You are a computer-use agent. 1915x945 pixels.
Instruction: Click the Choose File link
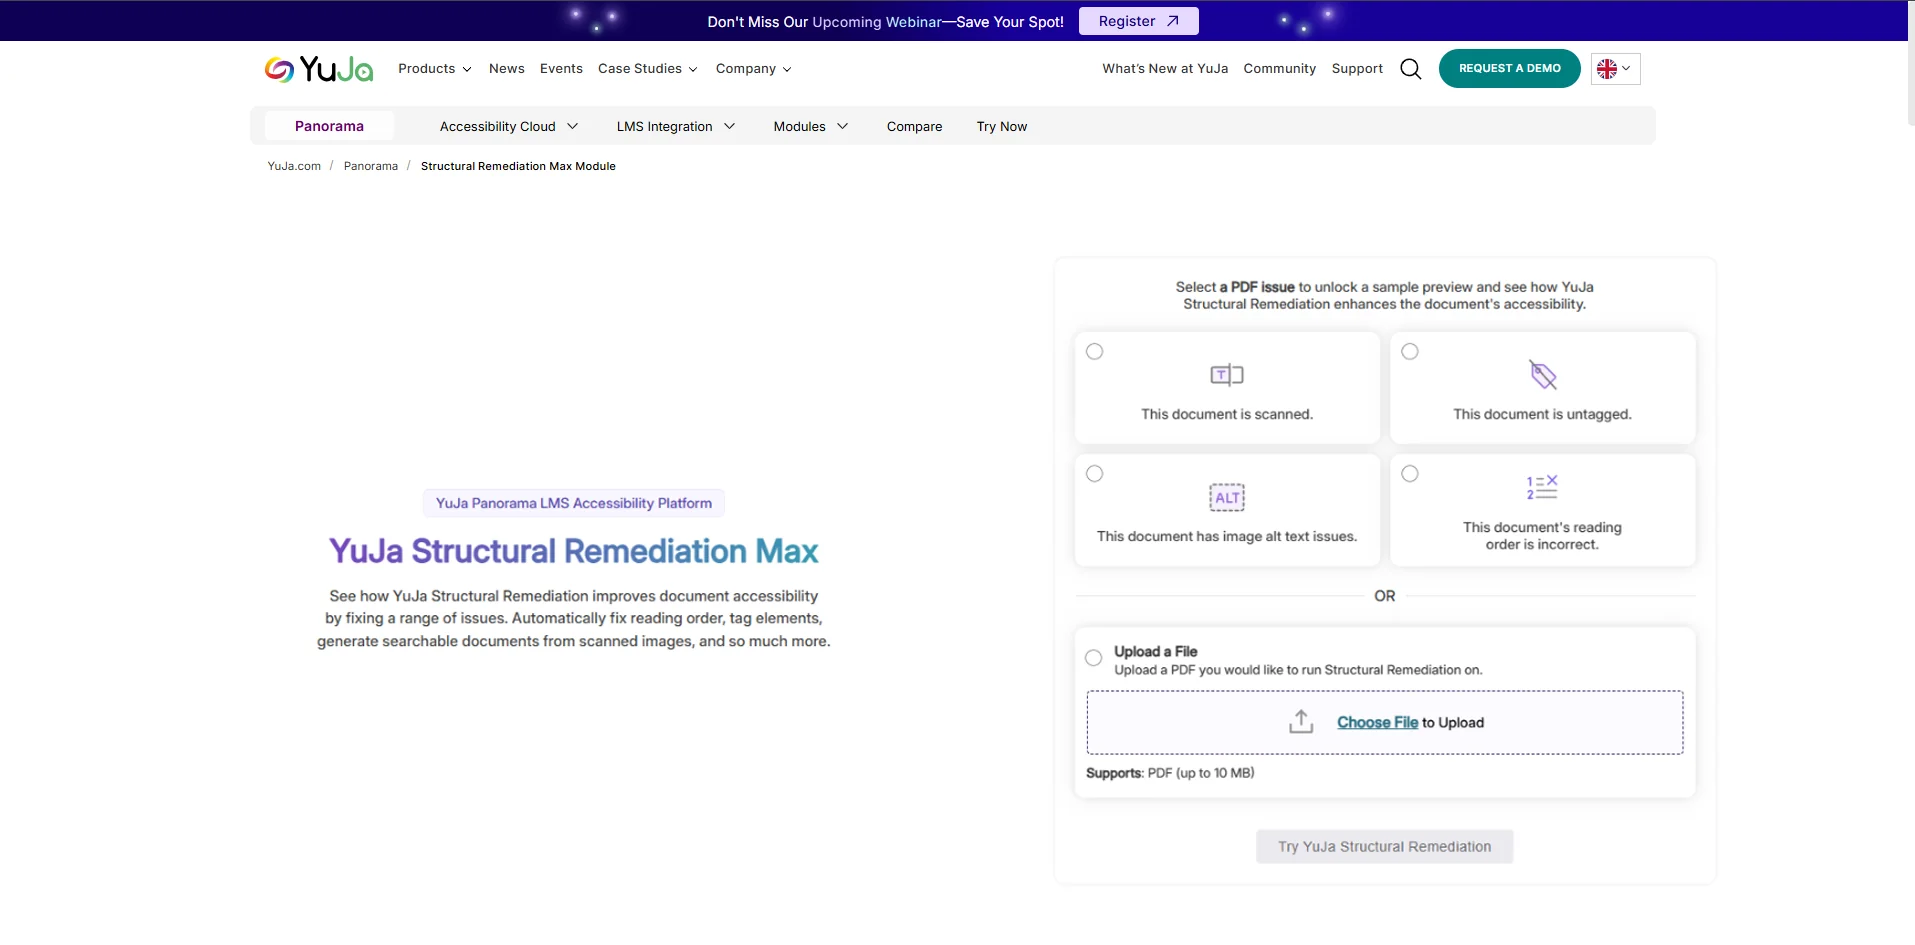tap(1377, 723)
